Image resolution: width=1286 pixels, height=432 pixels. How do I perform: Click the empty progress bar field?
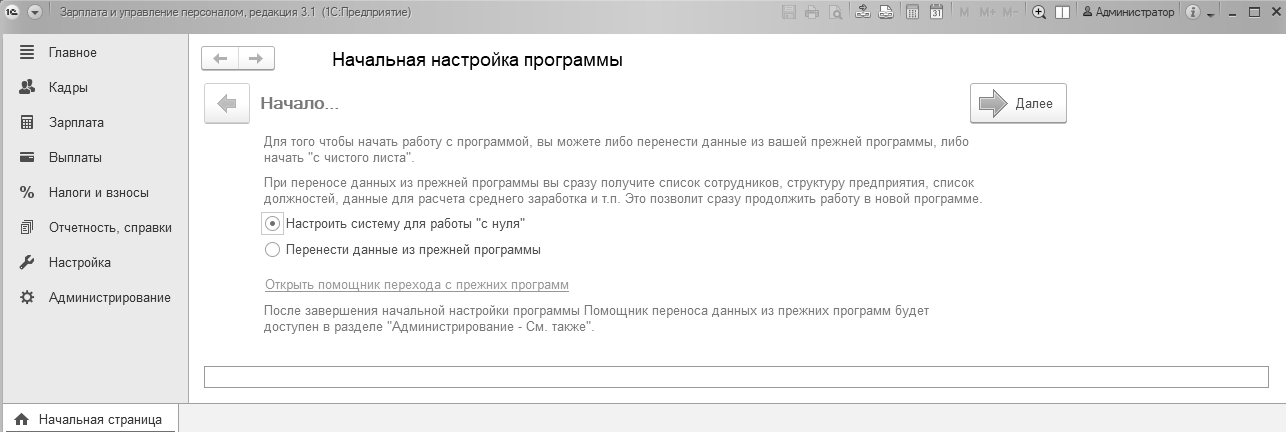click(736, 377)
